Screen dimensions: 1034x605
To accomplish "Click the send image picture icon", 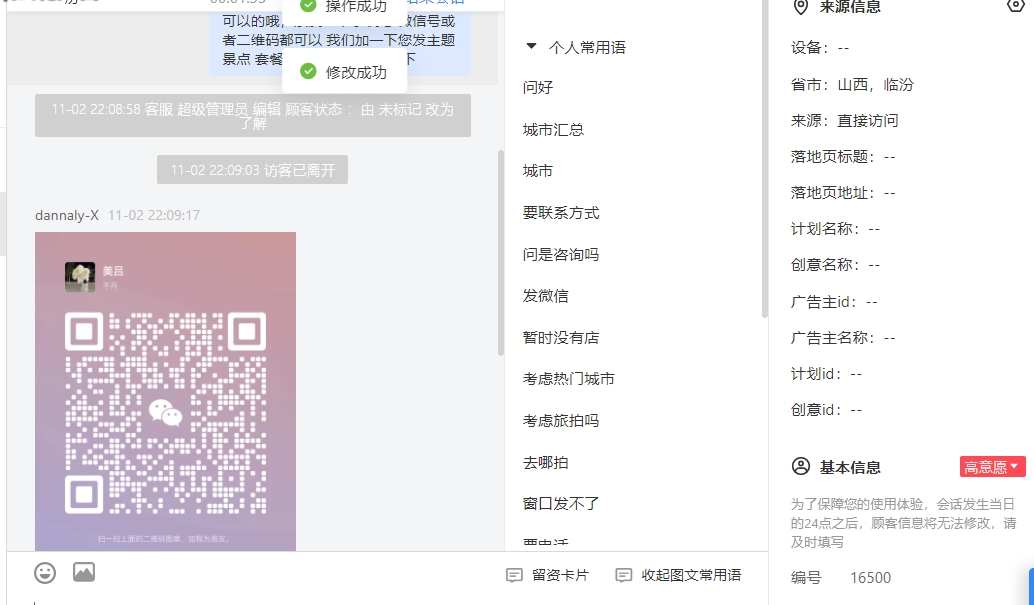I will [x=84, y=572].
